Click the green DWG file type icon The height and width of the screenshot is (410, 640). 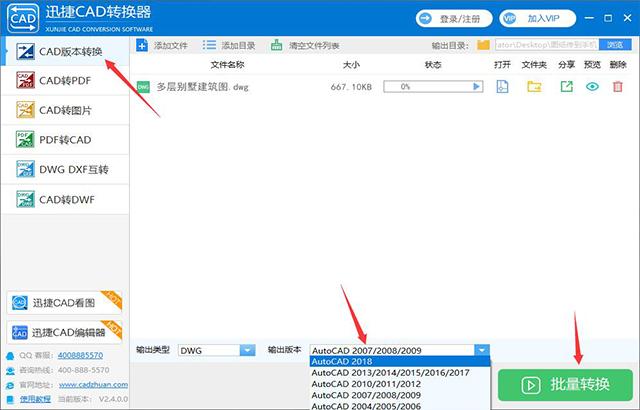(x=143, y=87)
